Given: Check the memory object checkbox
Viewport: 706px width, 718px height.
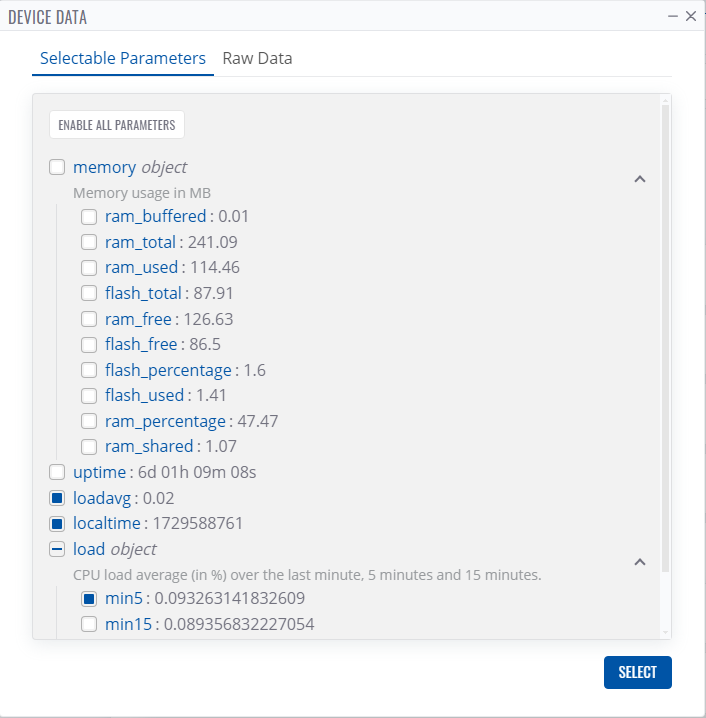Looking at the screenshot, I should [x=58, y=167].
